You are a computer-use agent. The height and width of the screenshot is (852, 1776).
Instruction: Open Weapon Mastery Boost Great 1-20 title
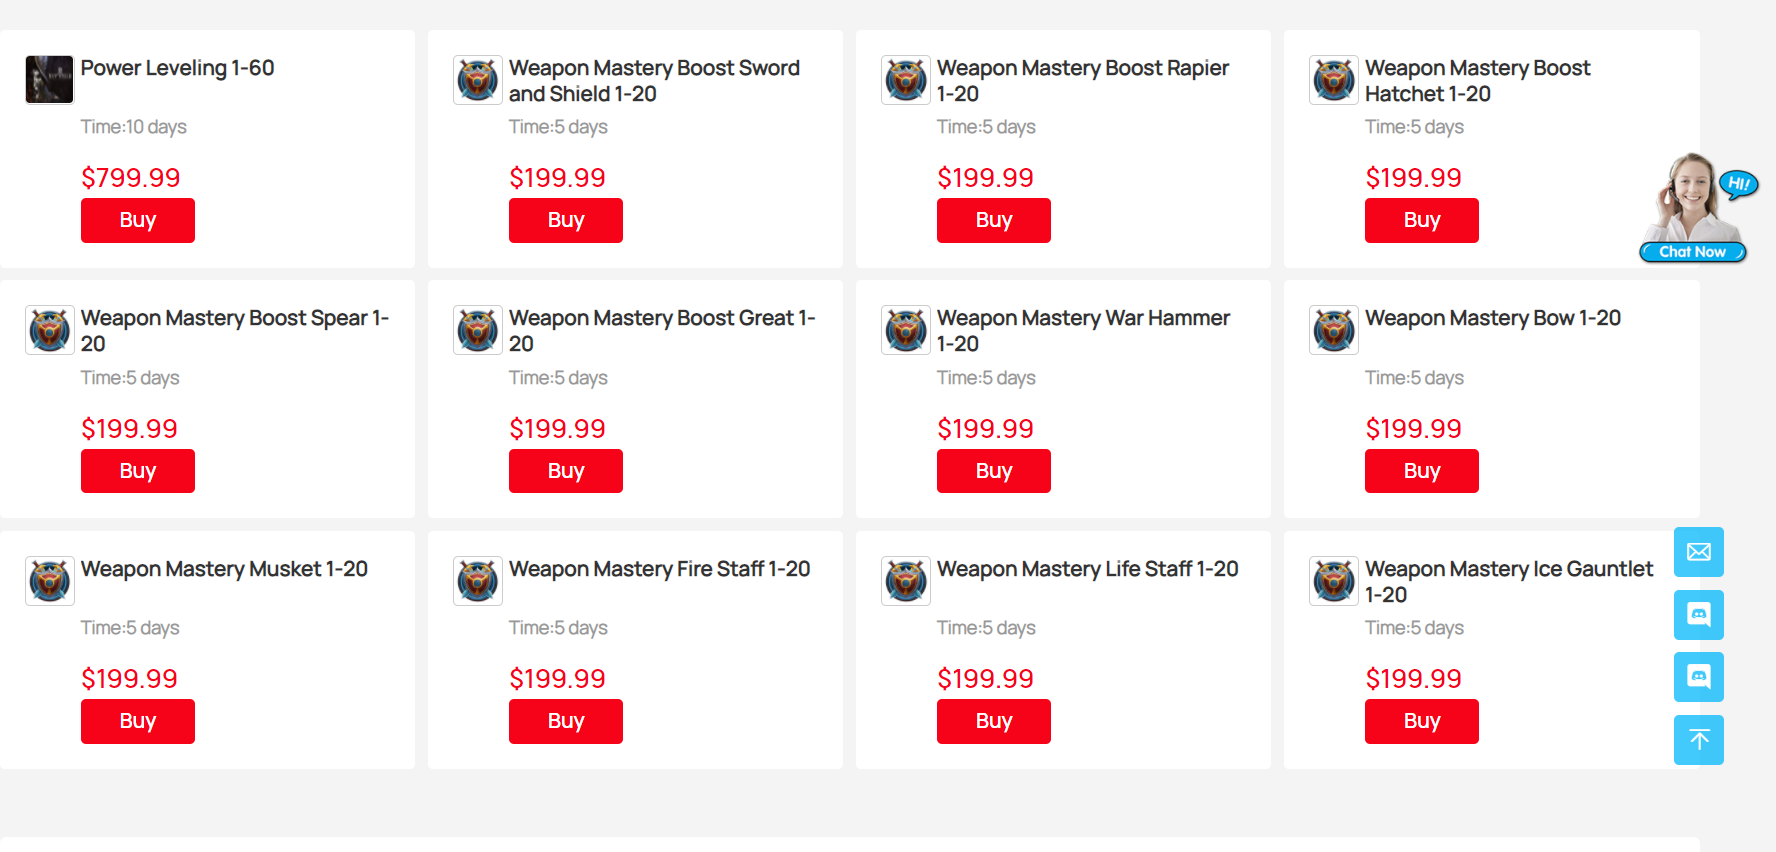662,331
